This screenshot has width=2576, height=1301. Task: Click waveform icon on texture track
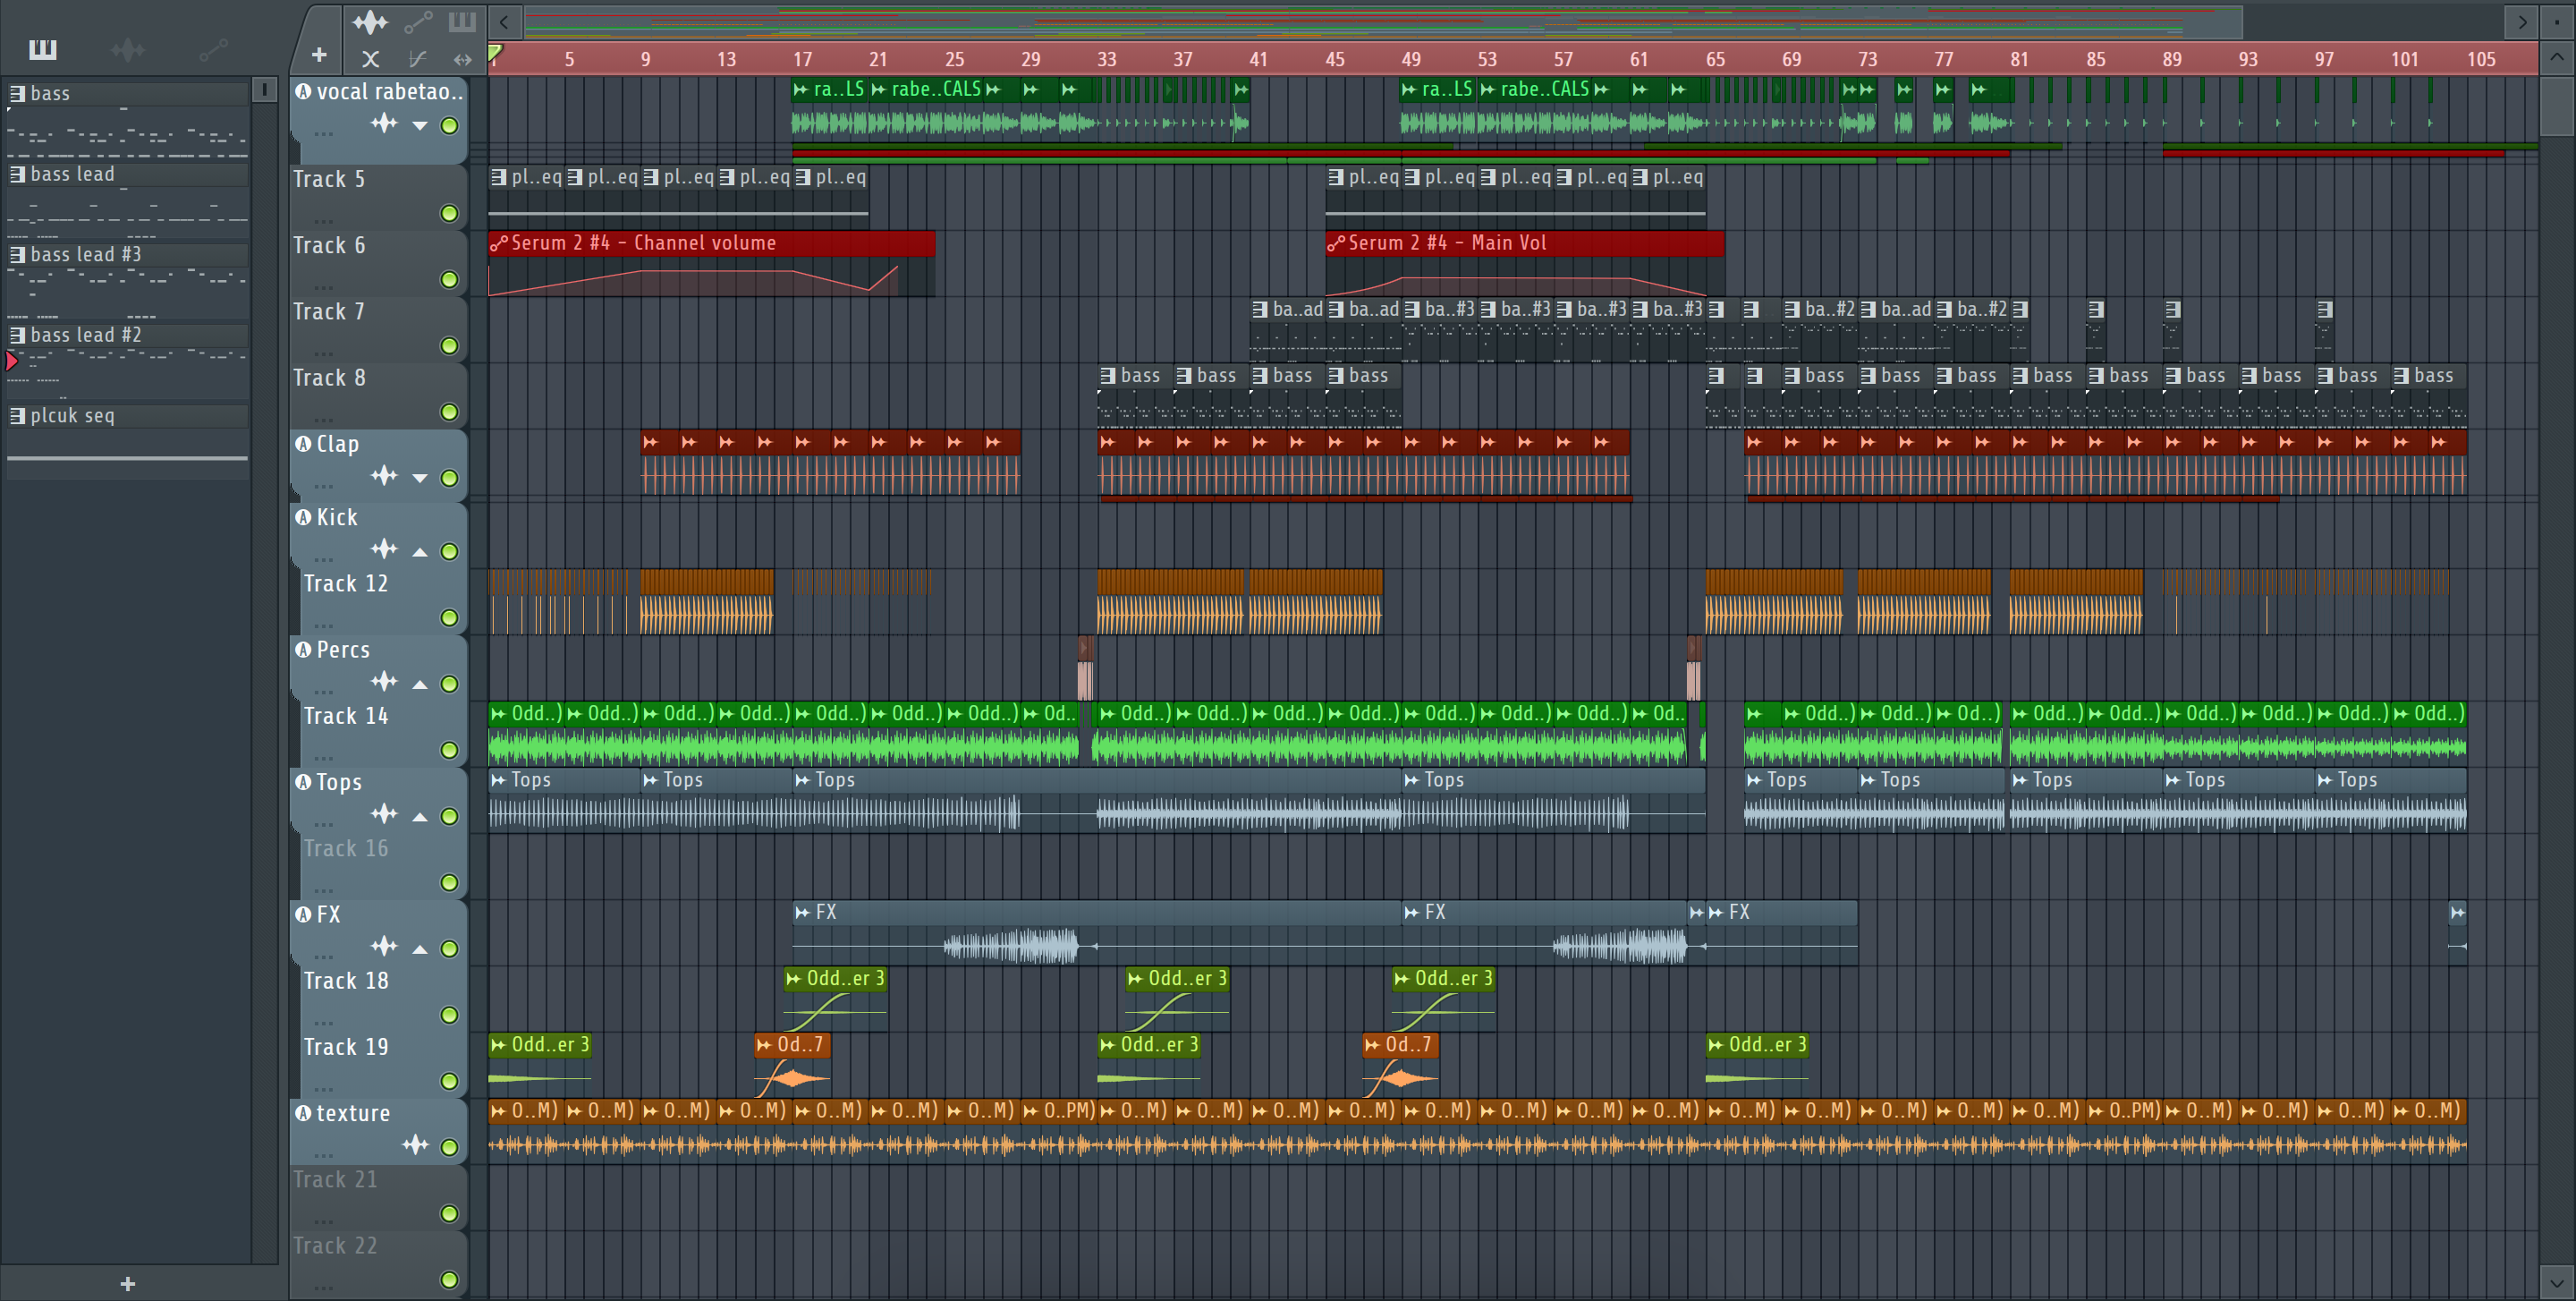click(415, 1145)
